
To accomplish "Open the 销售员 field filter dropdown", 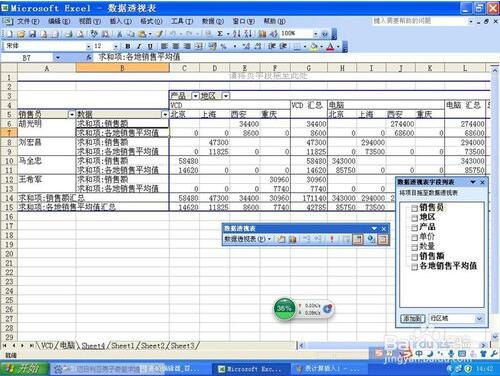I will pos(72,115).
